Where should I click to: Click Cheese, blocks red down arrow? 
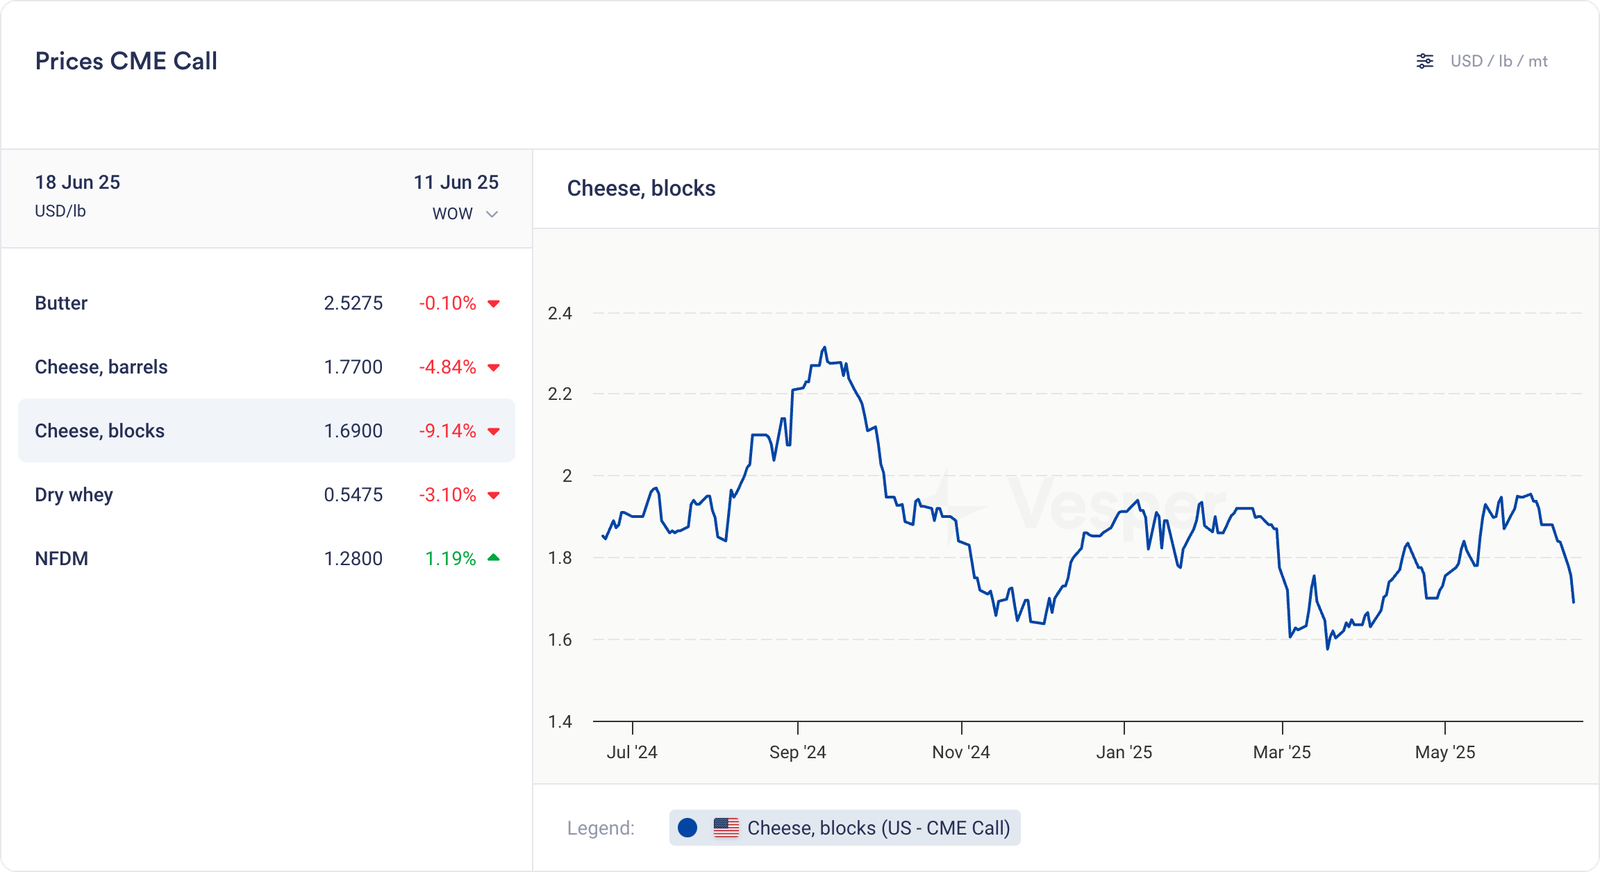[493, 432]
